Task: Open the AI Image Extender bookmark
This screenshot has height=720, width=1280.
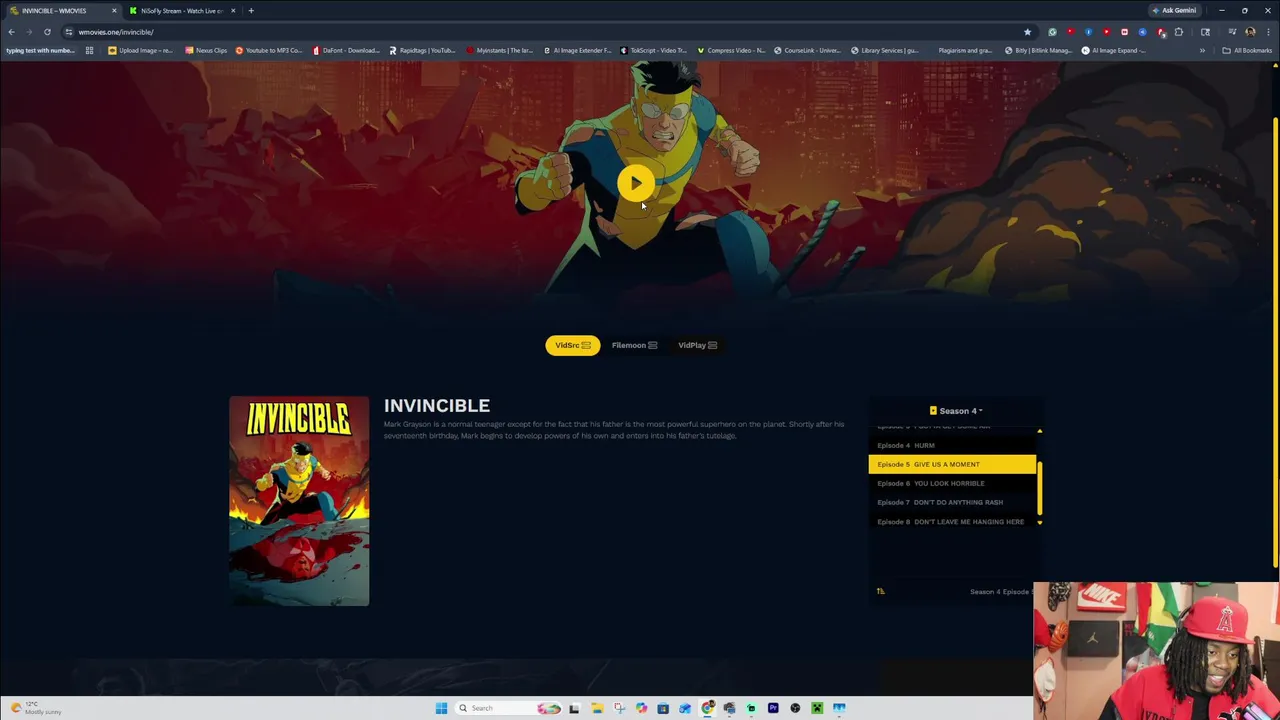Action: [577, 50]
